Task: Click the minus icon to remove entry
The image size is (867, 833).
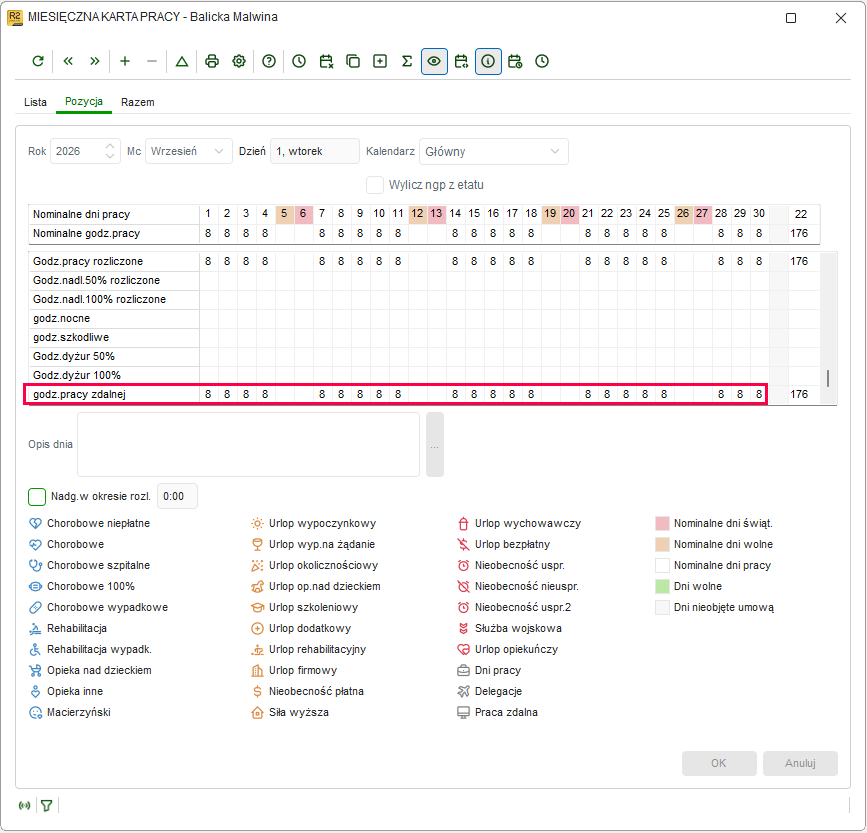Action: click(x=152, y=61)
